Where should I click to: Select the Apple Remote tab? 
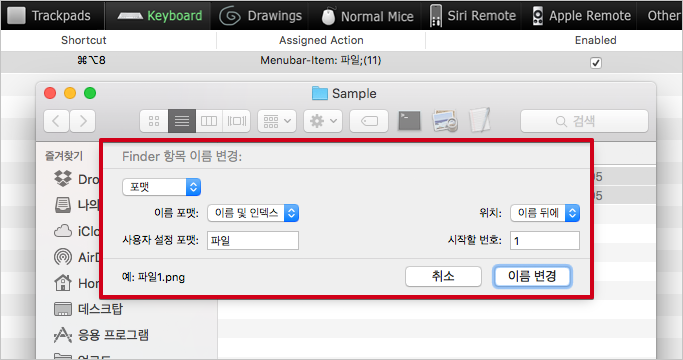581,16
